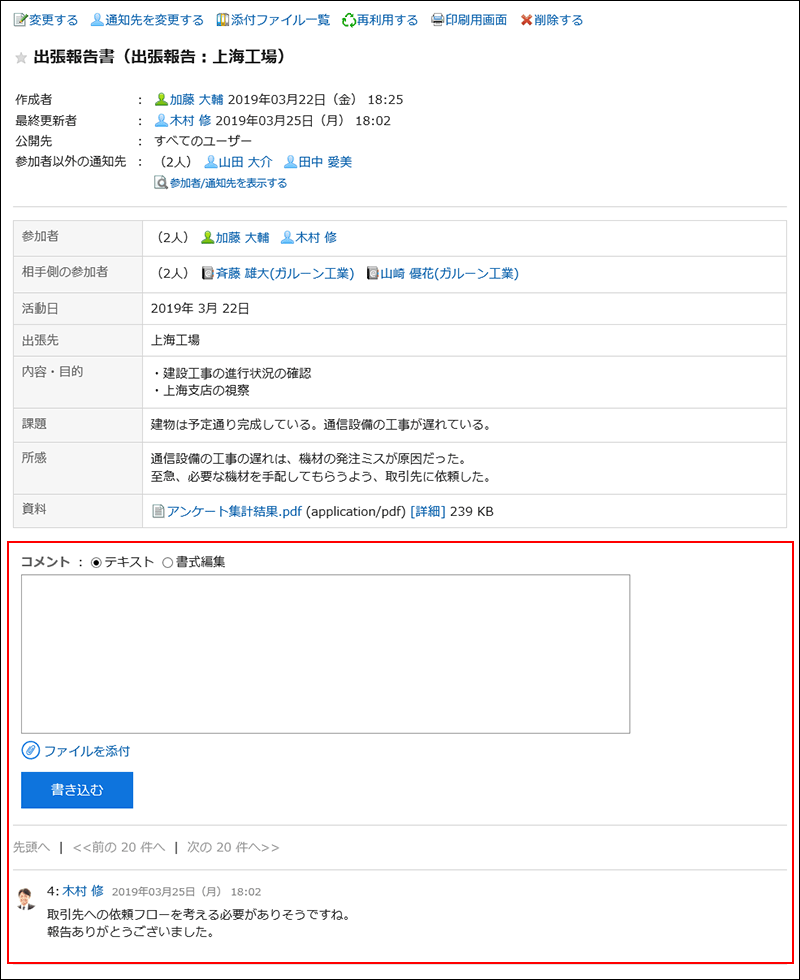The width and height of the screenshot is (800, 980).
Task: Click 参加者/通知先を表示する
Action: (228, 183)
